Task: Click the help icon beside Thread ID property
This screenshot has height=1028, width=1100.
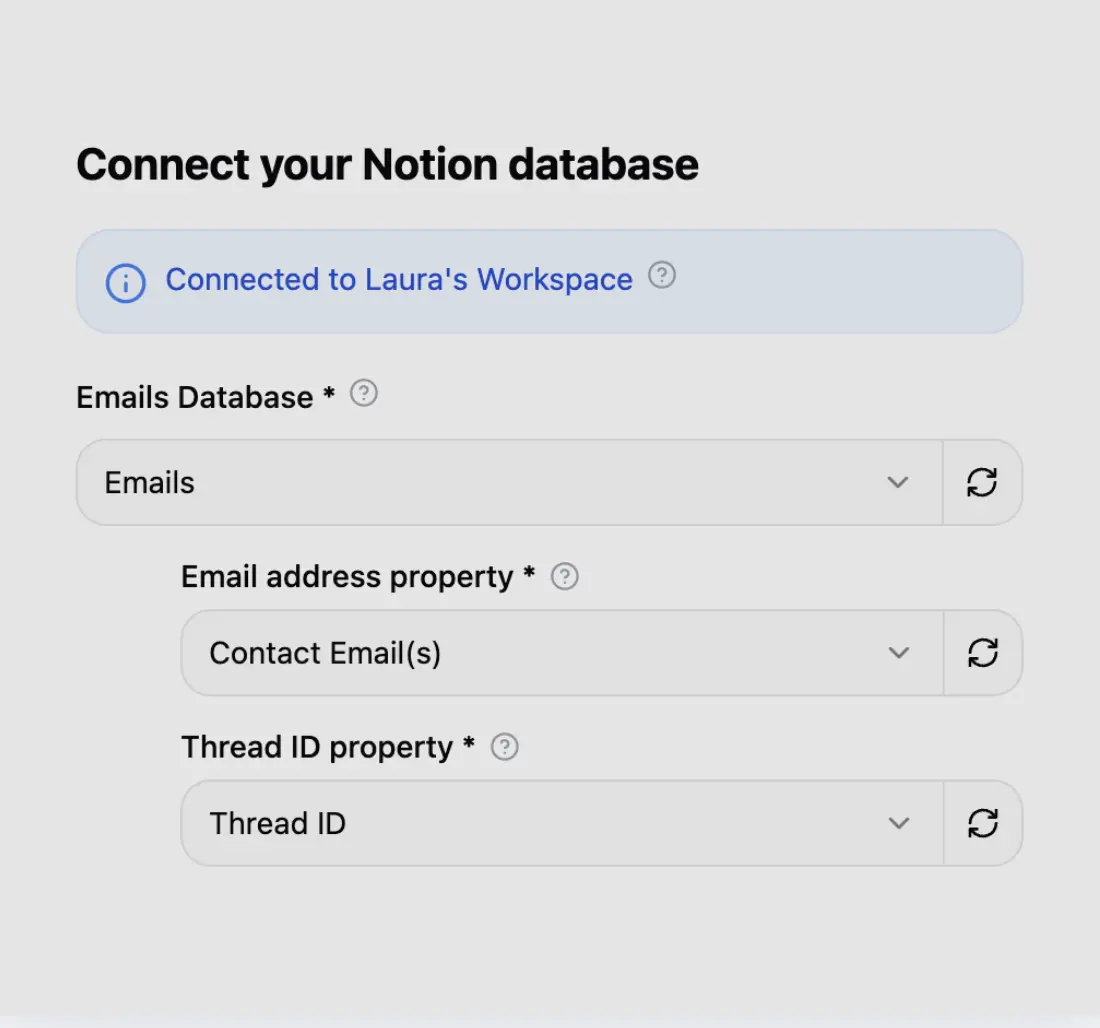Action: [505, 746]
